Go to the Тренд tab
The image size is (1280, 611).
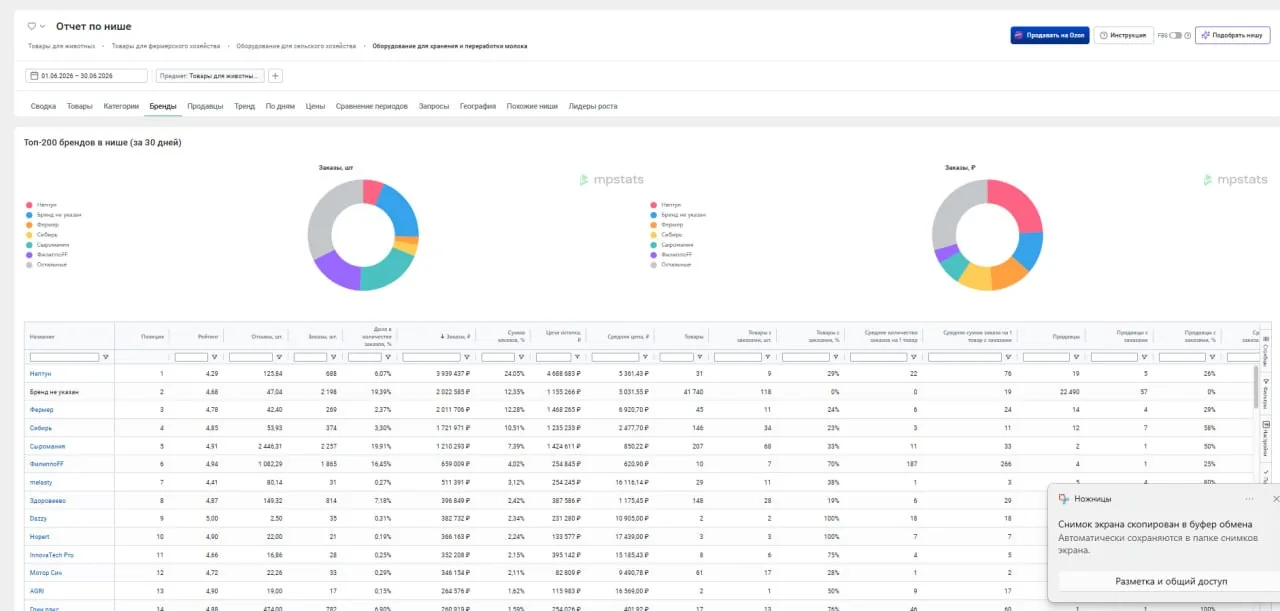[x=244, y=106]
